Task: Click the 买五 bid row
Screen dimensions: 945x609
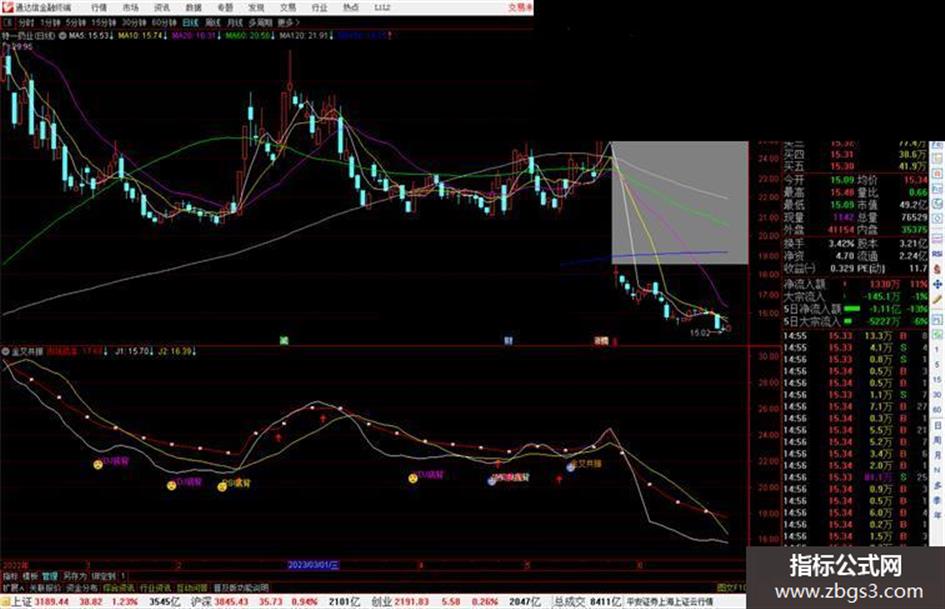Action: tap(855, 166)
